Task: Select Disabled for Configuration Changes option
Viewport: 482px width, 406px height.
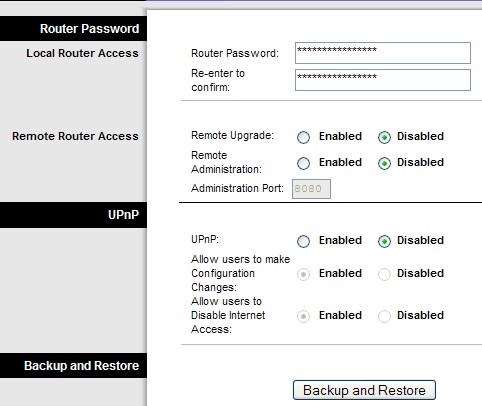Action: tap(384, 274)
